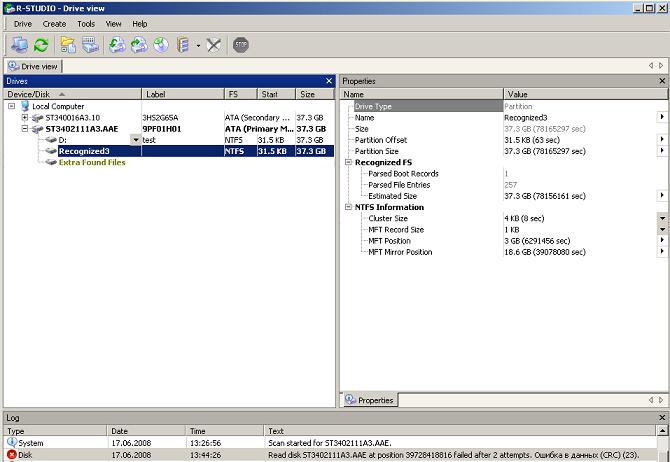This screenshot has width=670, height=462.
Task: Click the Log scrollbar up arrow
Action: (662, 430)
